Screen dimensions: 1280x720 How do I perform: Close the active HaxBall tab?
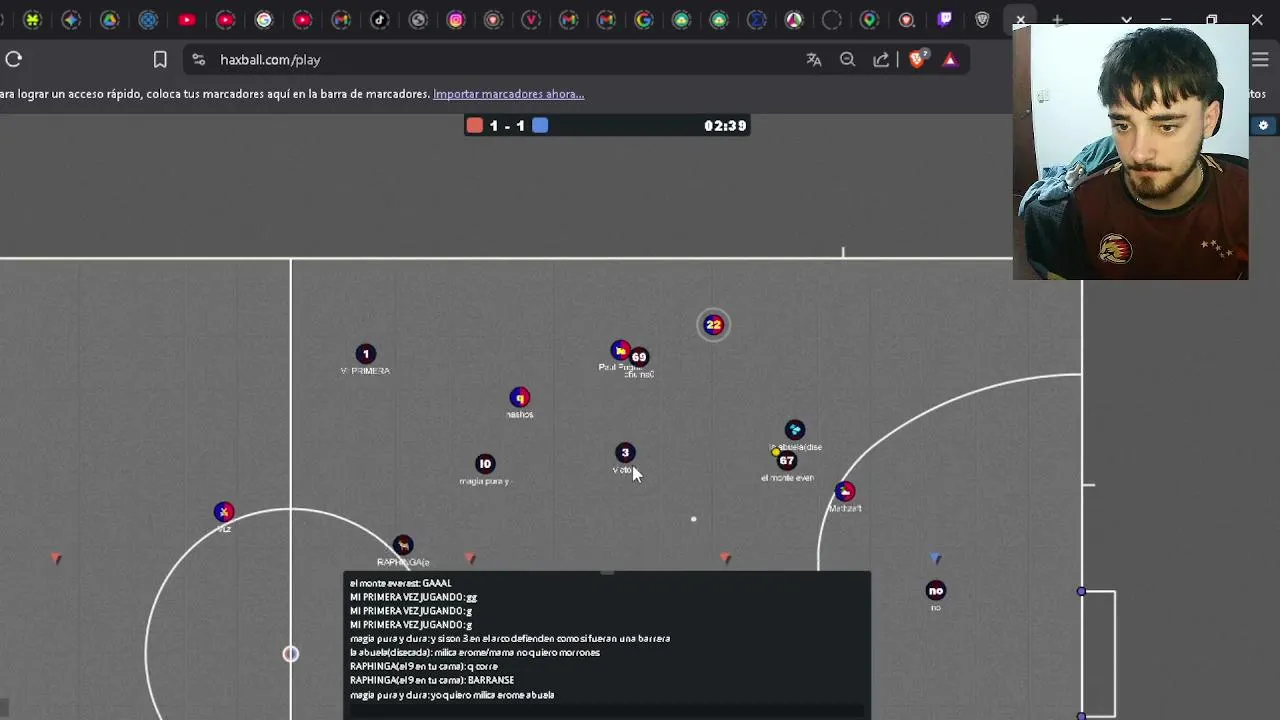(1020, 20)
